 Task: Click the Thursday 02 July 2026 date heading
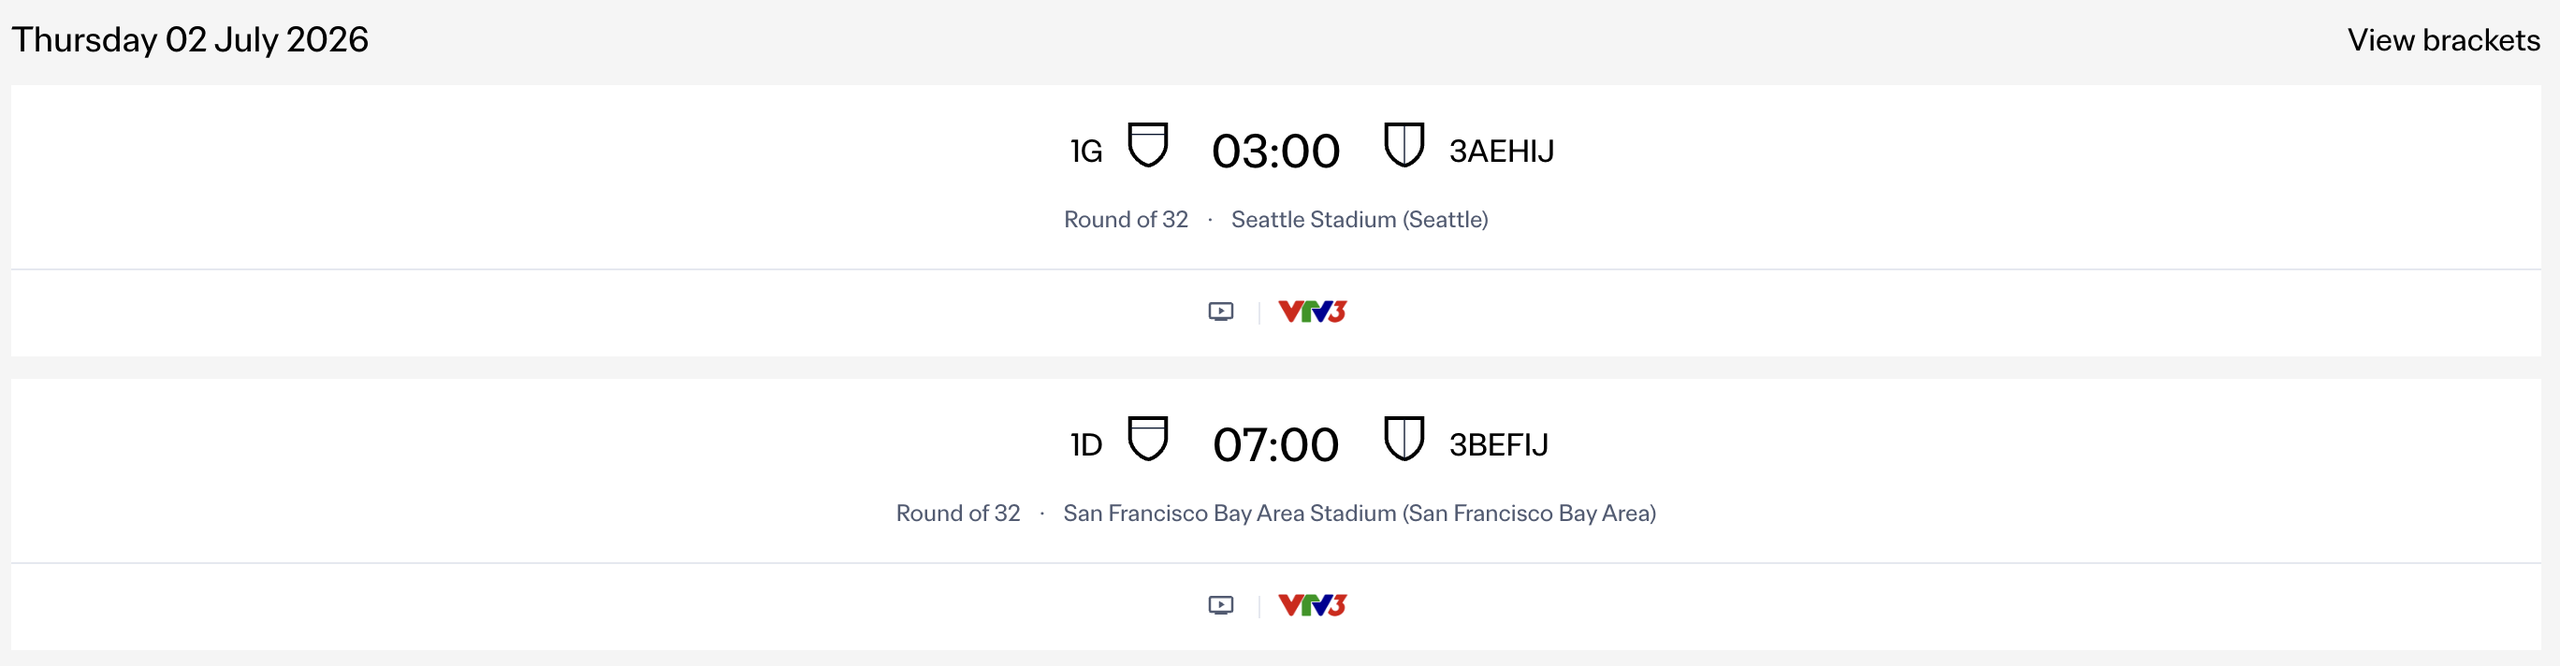pos(190,40)
